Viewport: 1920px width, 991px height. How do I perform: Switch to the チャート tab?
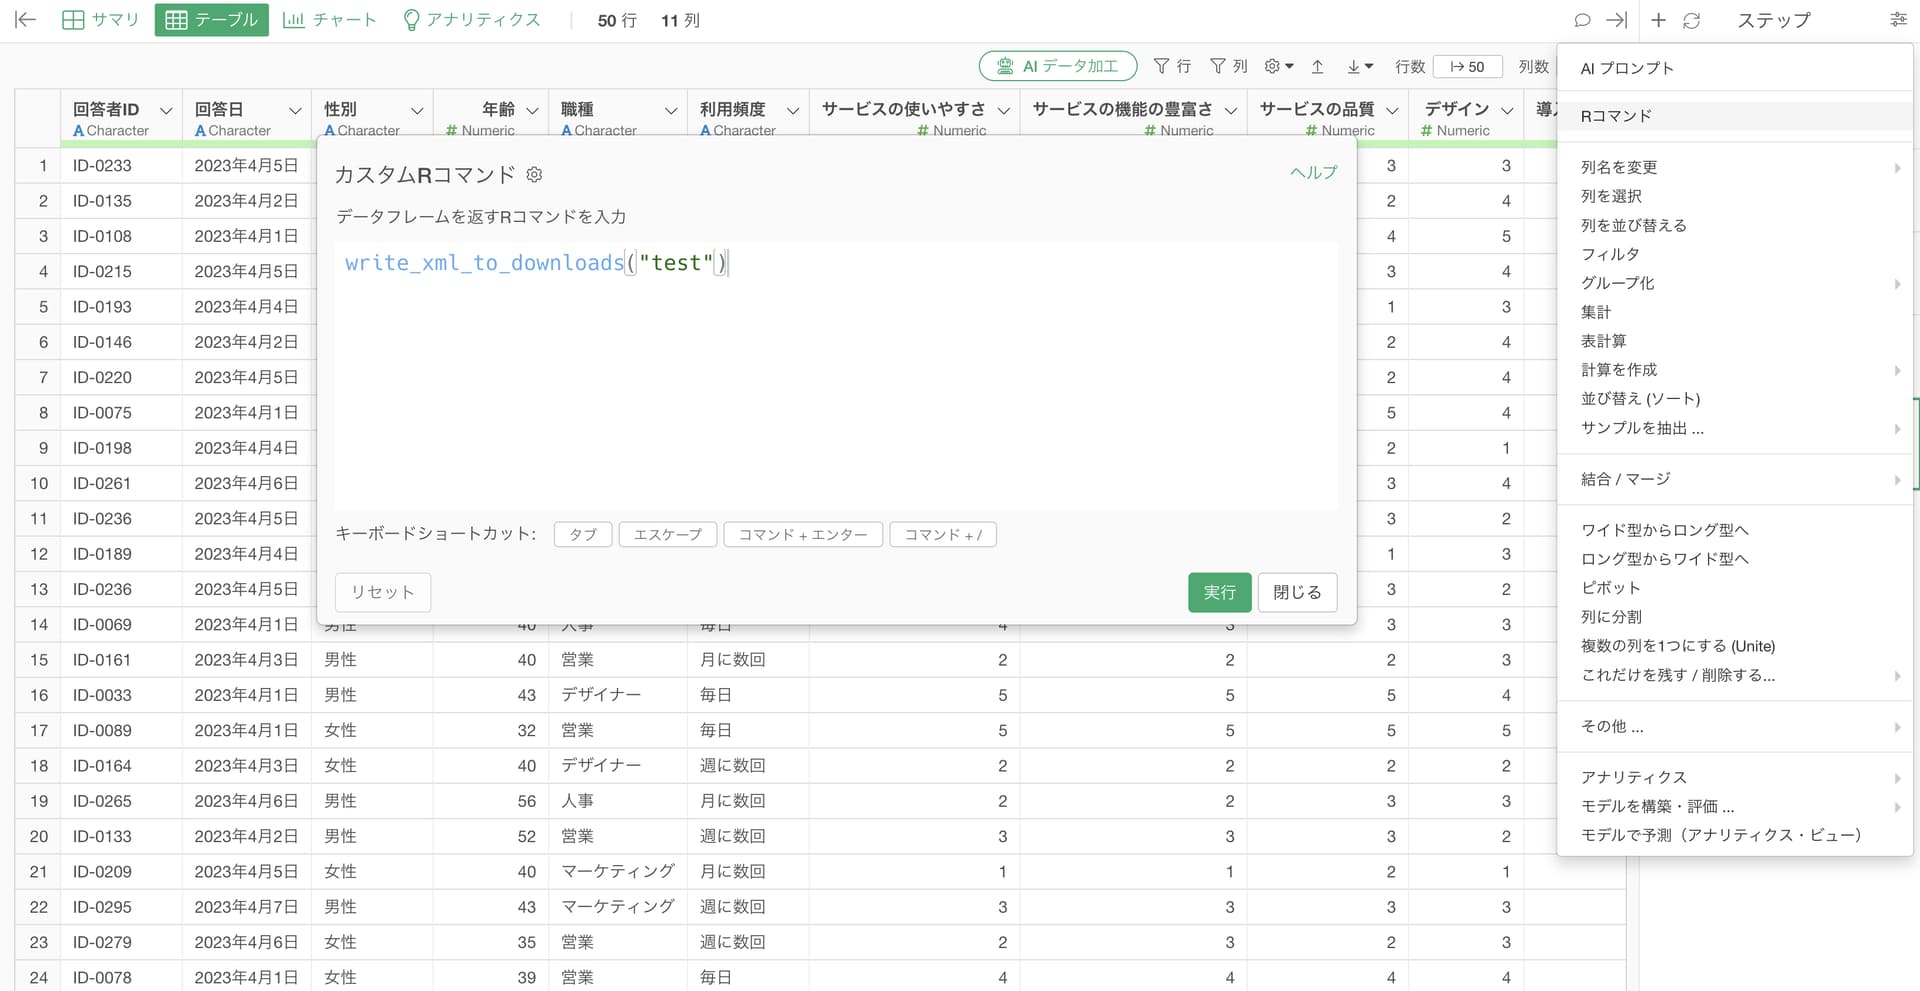click(x=330, y=20)
